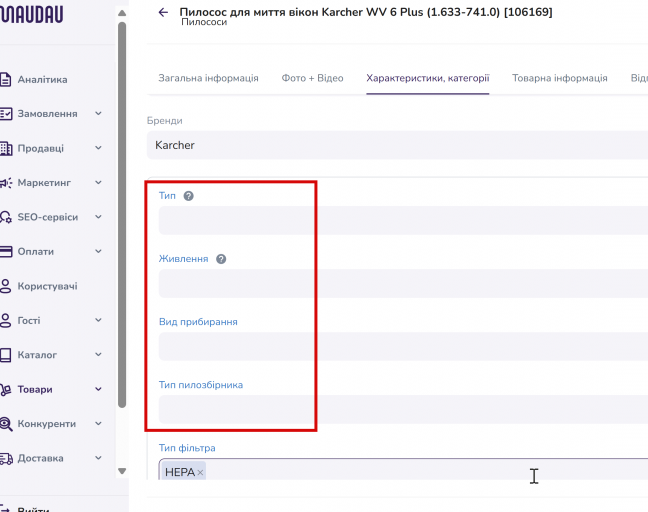Click the SEO-сервіси icon
This screenshot has width=648, height=512.
tap(6, 217)
